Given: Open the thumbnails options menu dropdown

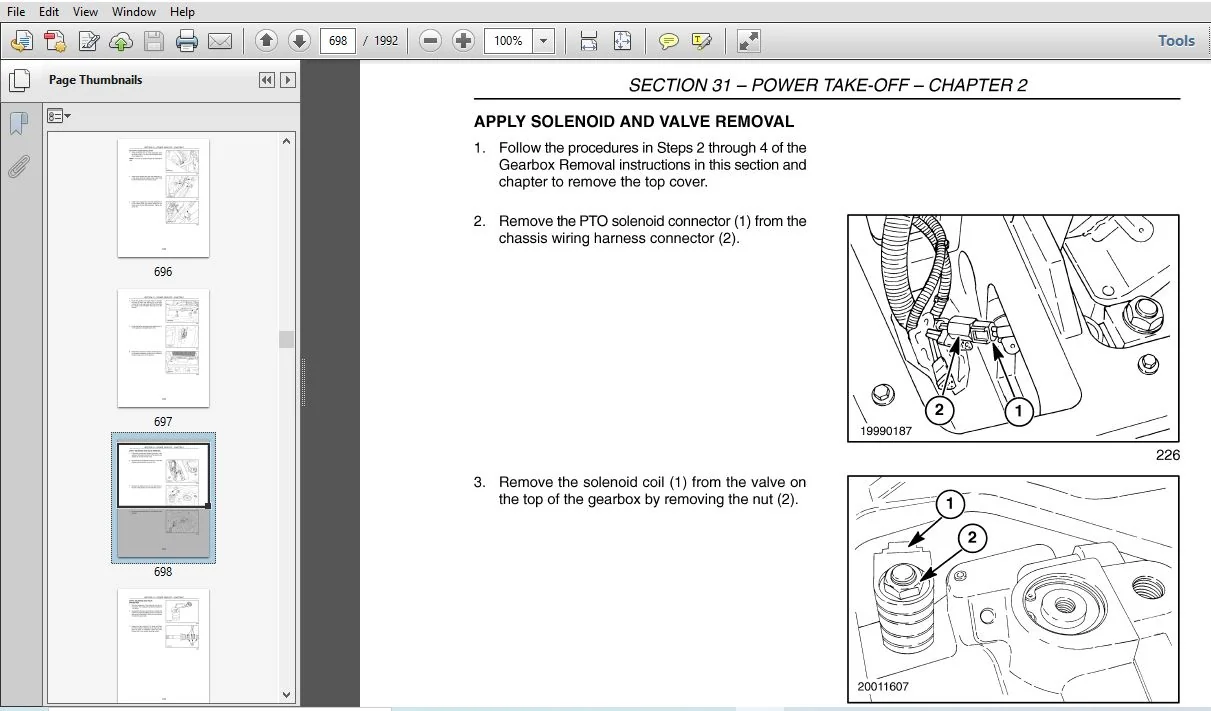Looking at the screenshot, I should 59,116.
